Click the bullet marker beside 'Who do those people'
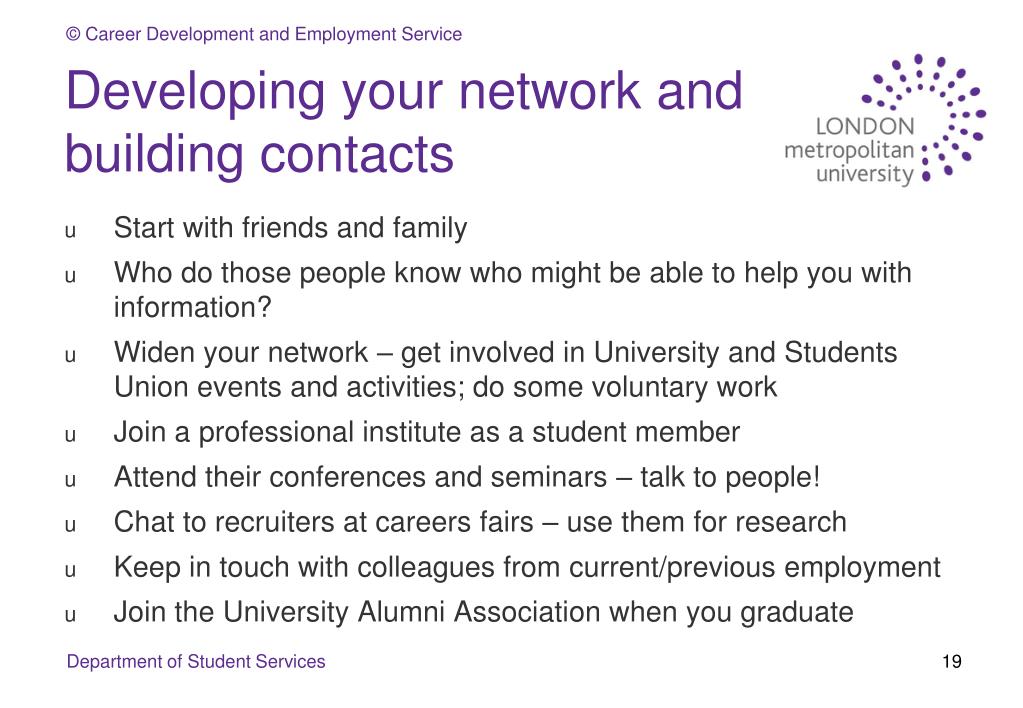 click(x=70, y=276)
